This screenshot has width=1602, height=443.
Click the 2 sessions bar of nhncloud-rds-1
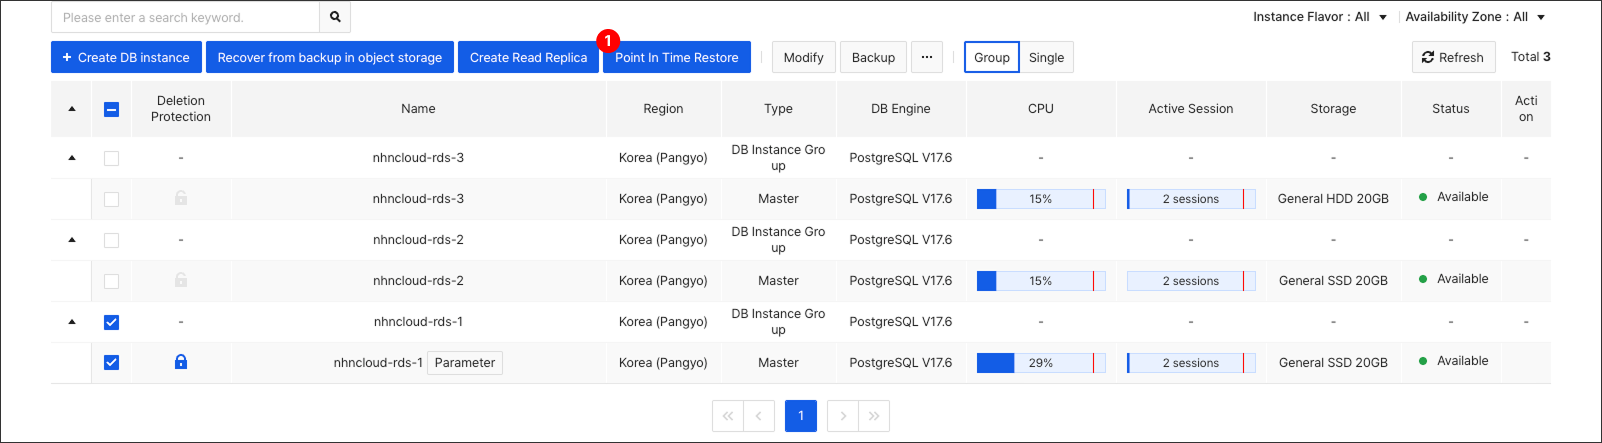click(x=1191, y=363)
